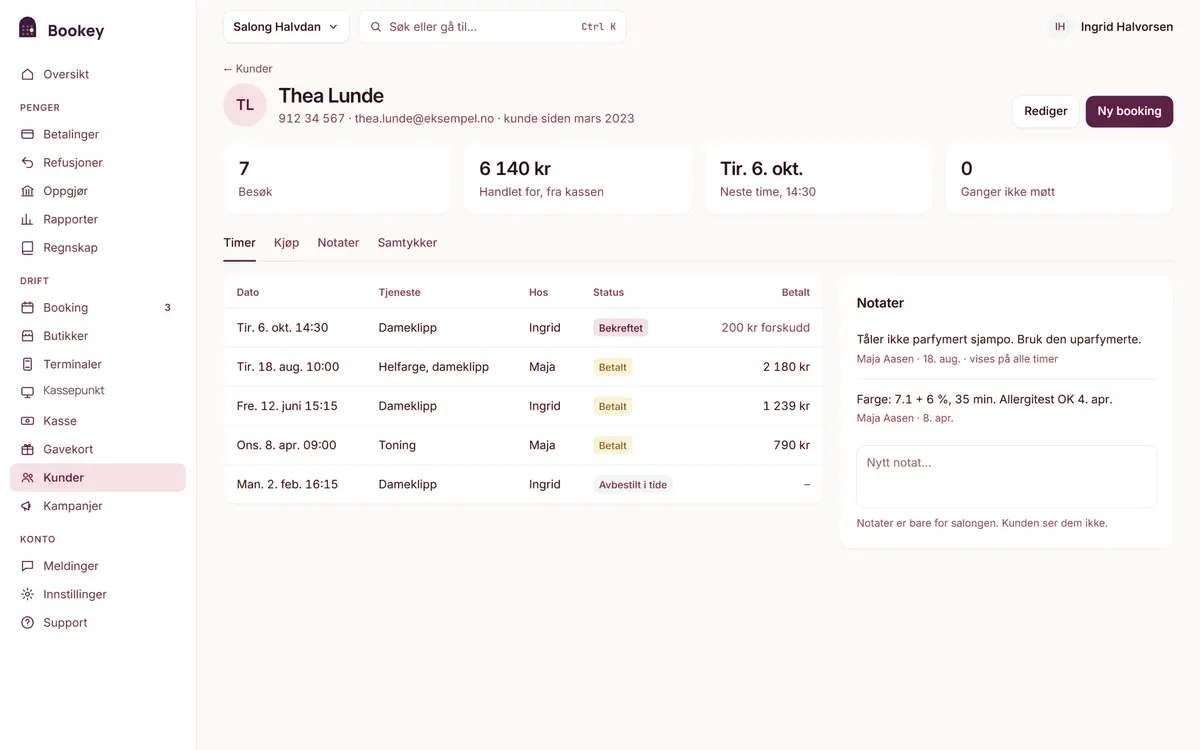Viewport: 1200px width, 750px height.
Task: Click the Kunder people icon in sidebar
Action: click(28, 478)
